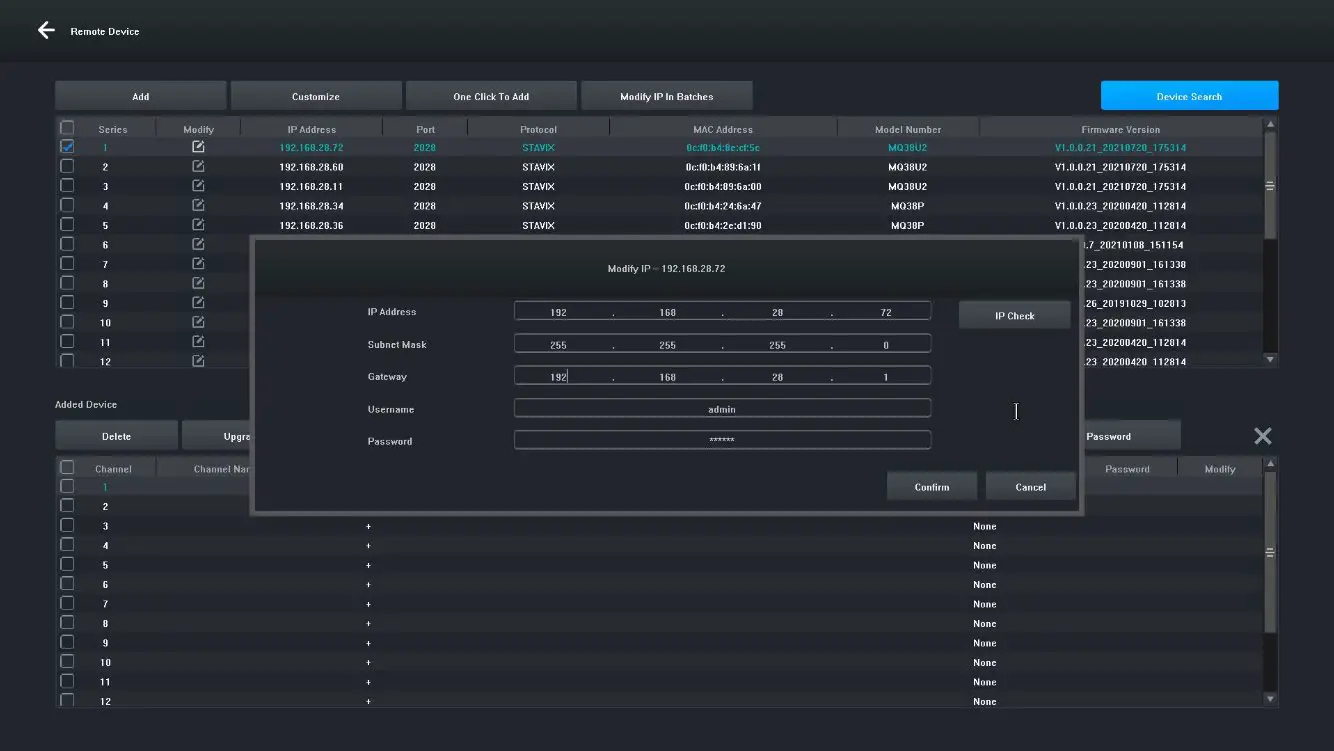
Task: Click the Username input field
Action: coord(722,409)
